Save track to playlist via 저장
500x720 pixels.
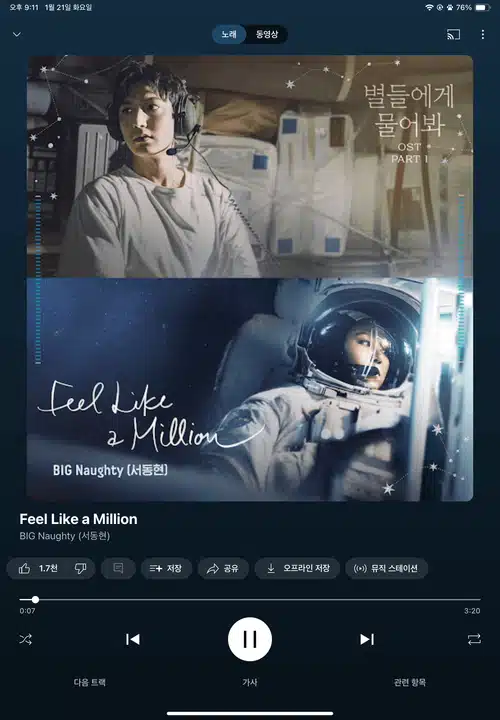[166, 568]
